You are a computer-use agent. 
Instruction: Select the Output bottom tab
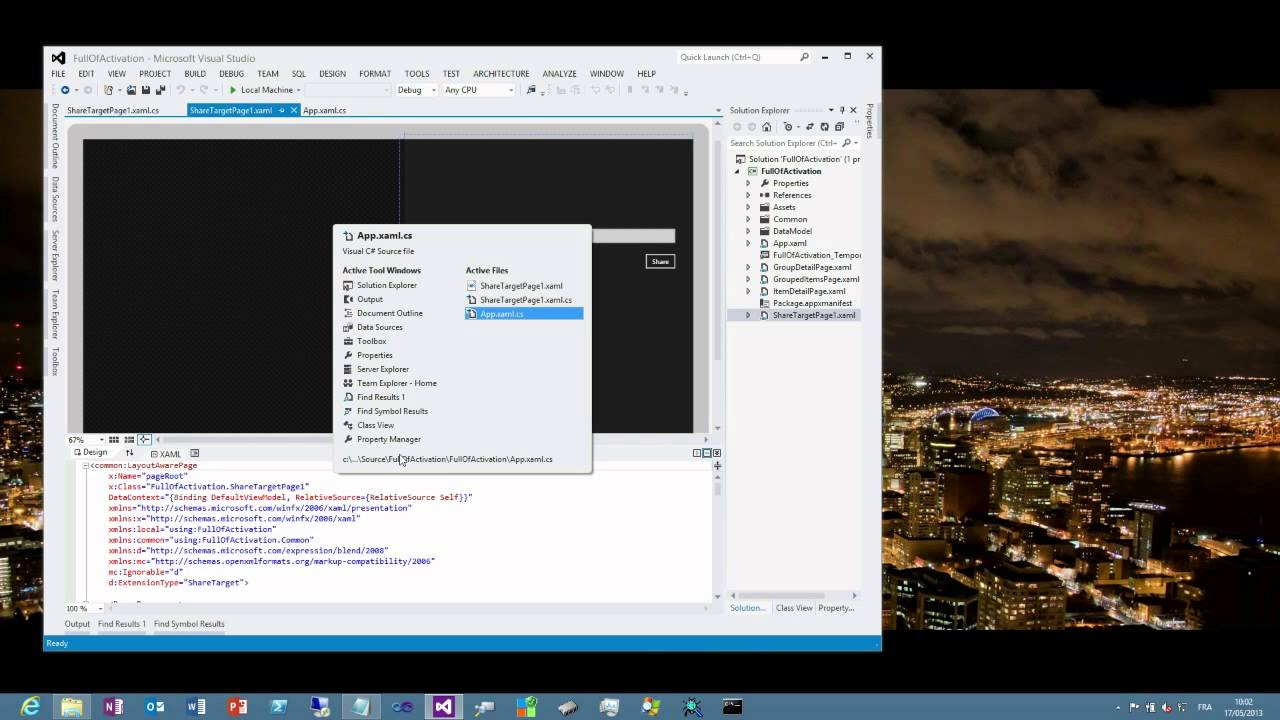click(x=77, y=624)
